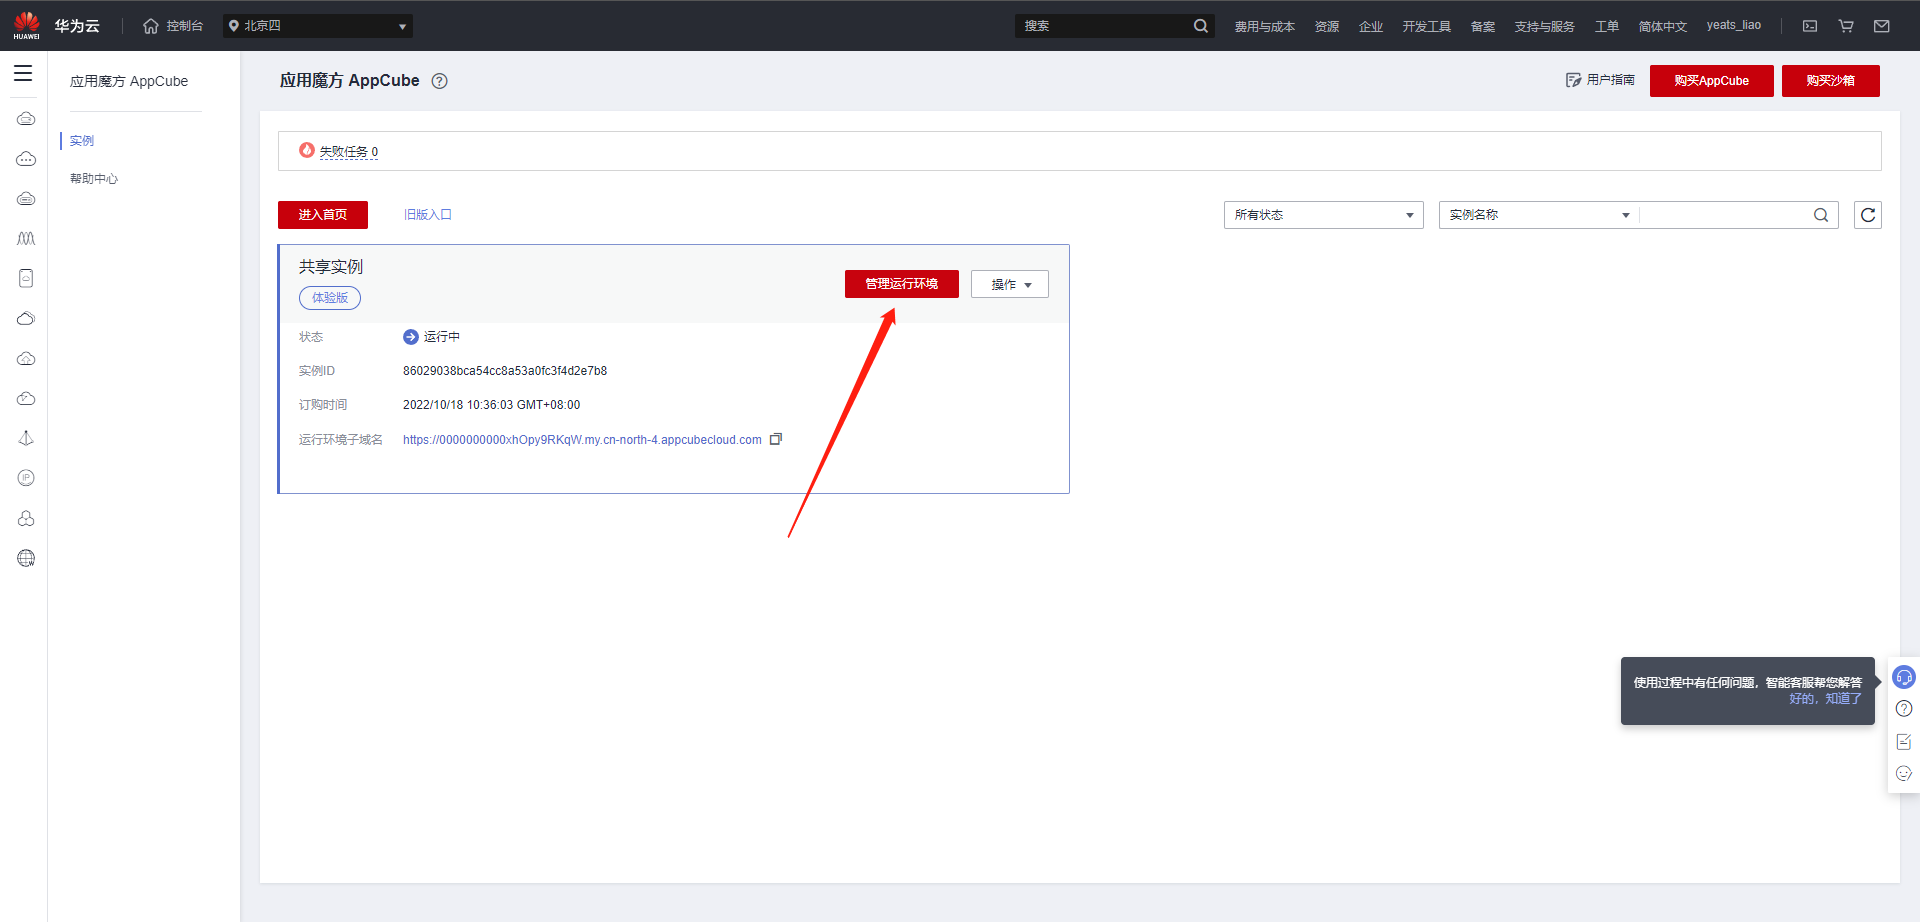
Task: Open the 用户指南 user guide
Action: click(x=1600, y=80)
